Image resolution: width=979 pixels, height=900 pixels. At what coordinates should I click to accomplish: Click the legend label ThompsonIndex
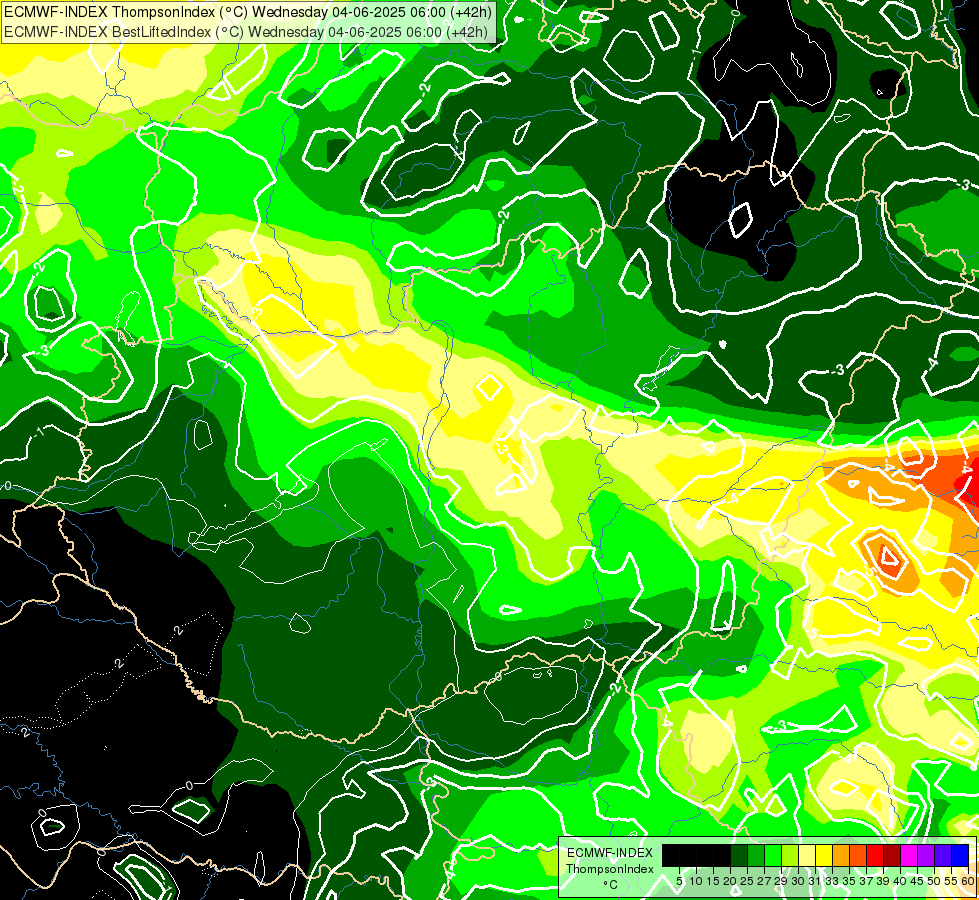coord(610,869)
